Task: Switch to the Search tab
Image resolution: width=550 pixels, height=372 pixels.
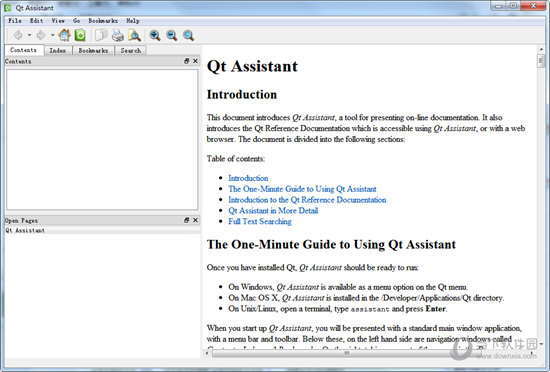Action: coord(130,50)
